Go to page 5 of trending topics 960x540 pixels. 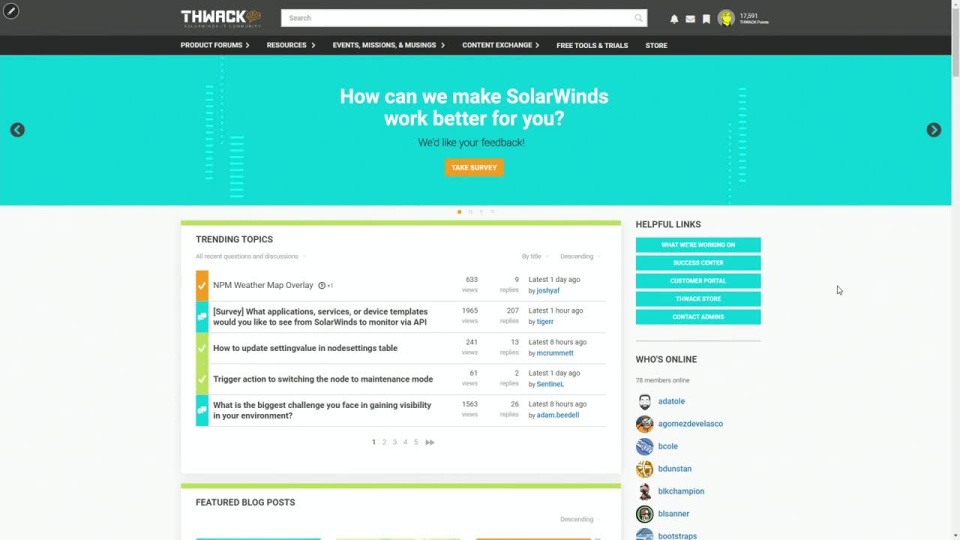point(416,442)
